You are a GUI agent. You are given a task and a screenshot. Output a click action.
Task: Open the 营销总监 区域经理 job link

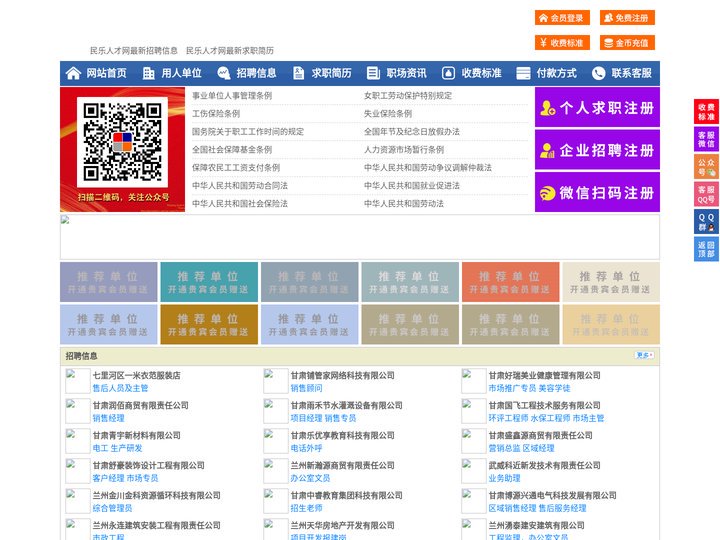[x=521, y=448]
